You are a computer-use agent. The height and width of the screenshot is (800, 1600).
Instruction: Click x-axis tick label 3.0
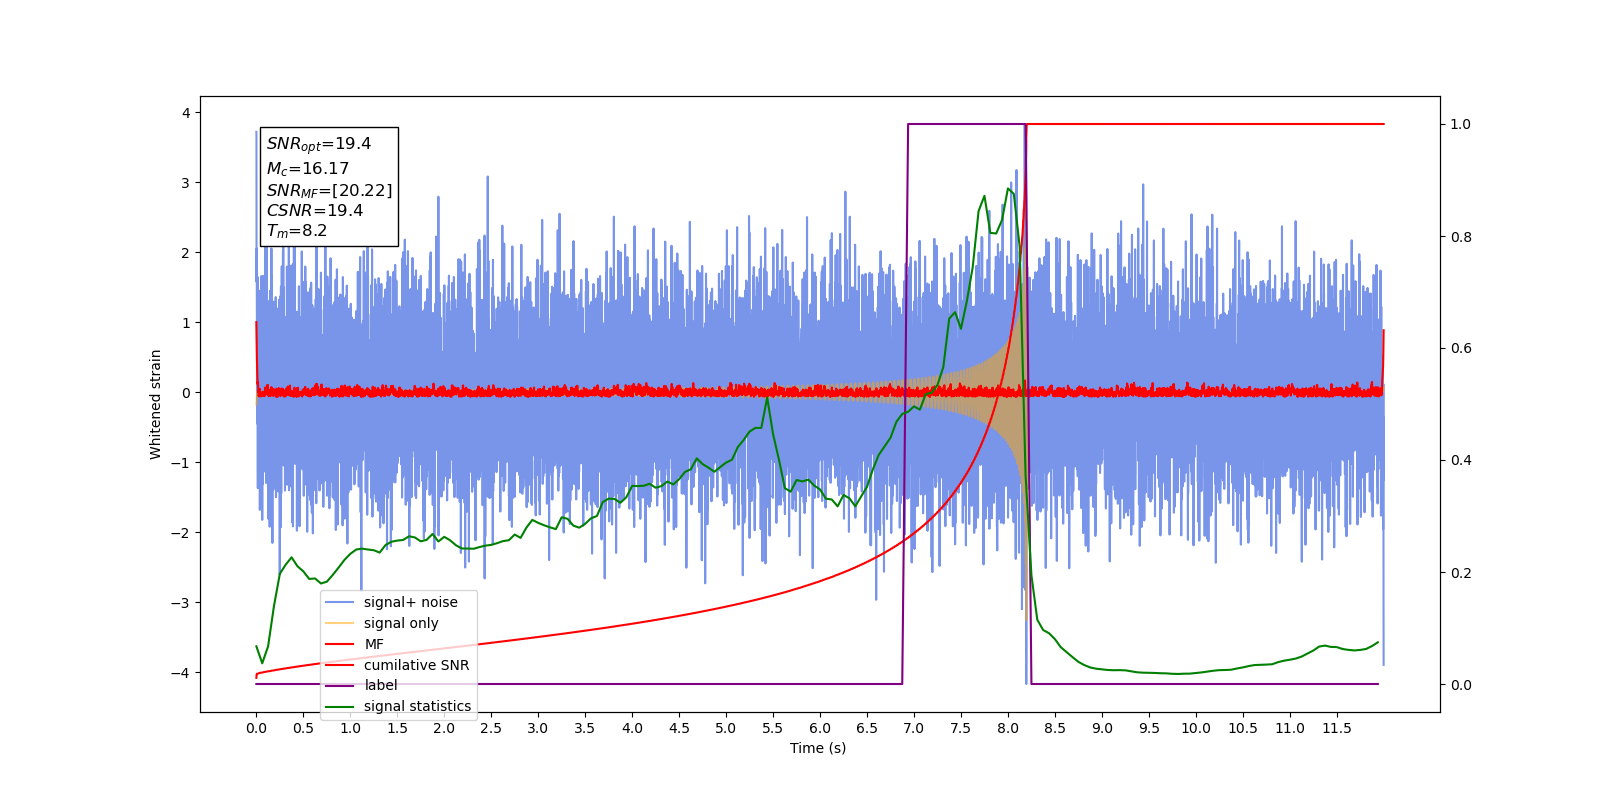click(x=538, y=728)
